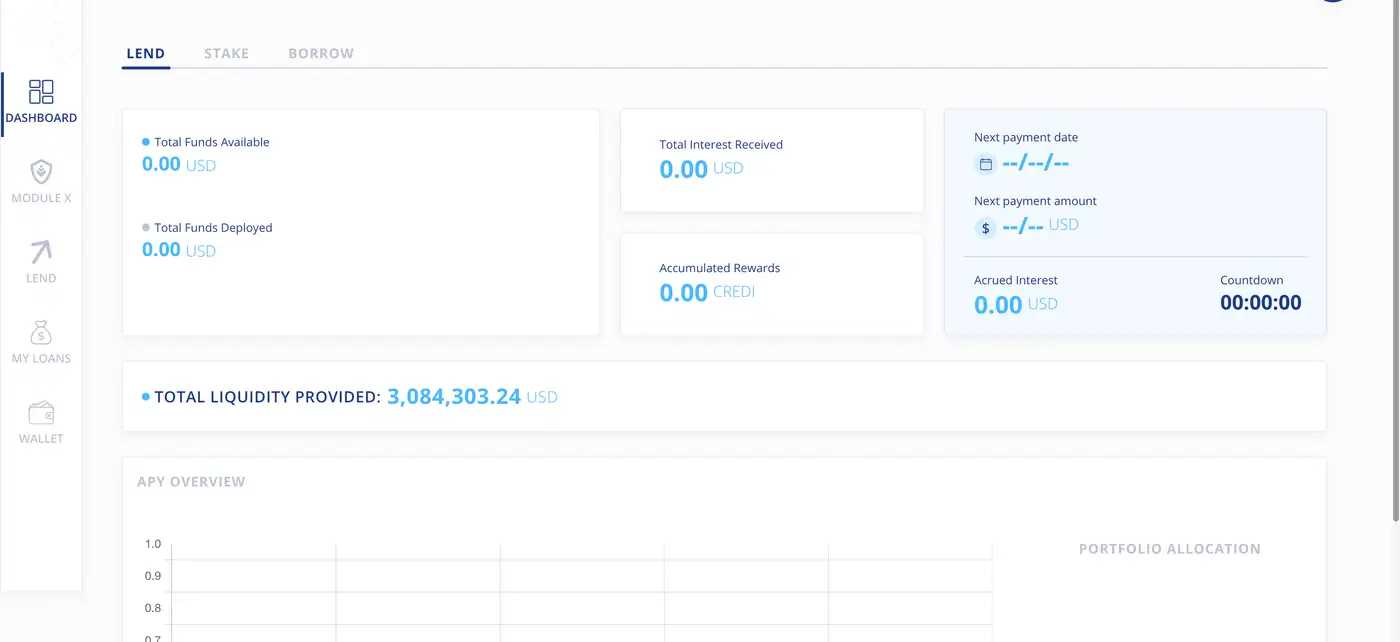Select the Lend tab
Viewport: 1400px width, 642px height.
coord(146,54)
